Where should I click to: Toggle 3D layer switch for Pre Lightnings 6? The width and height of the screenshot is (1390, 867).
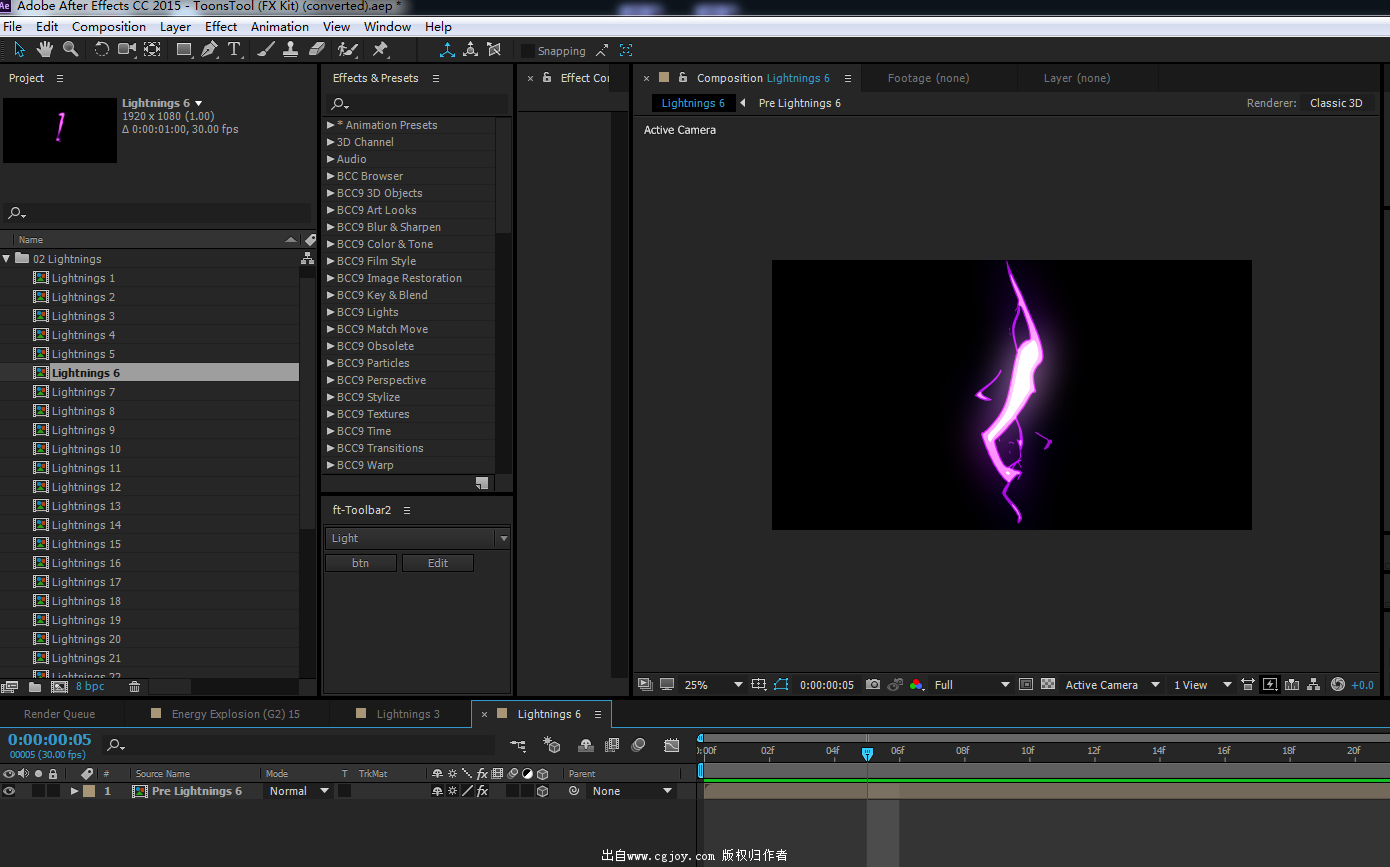coord(542,791)
